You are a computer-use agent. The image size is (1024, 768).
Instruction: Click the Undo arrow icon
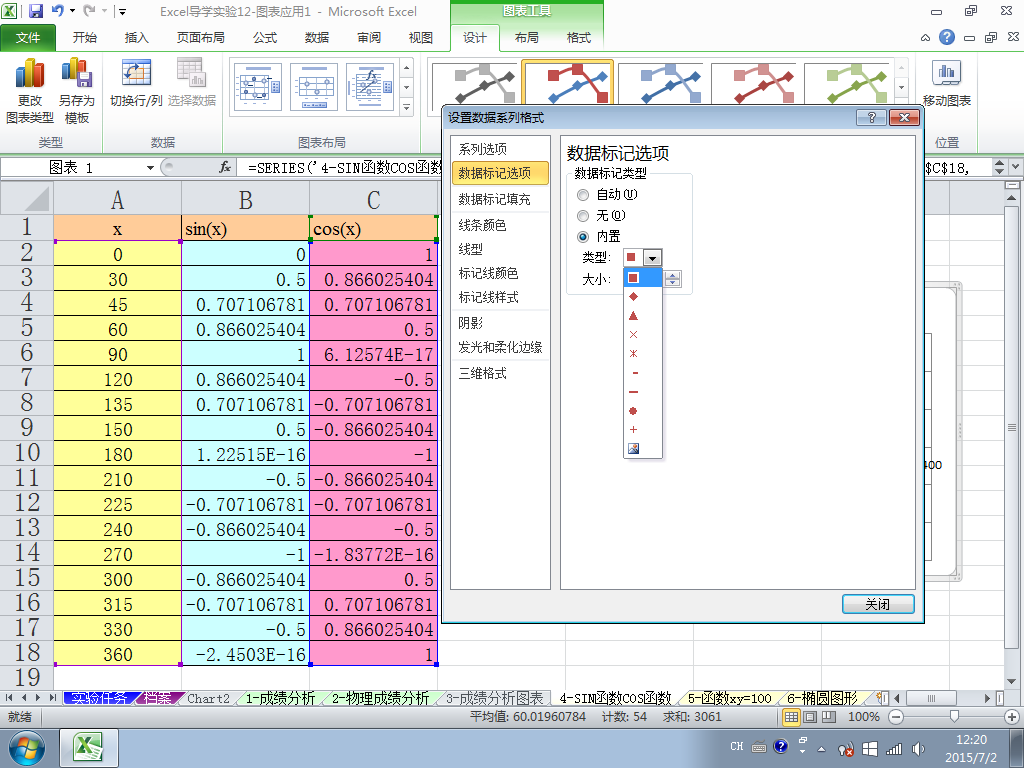coord(57,11)
